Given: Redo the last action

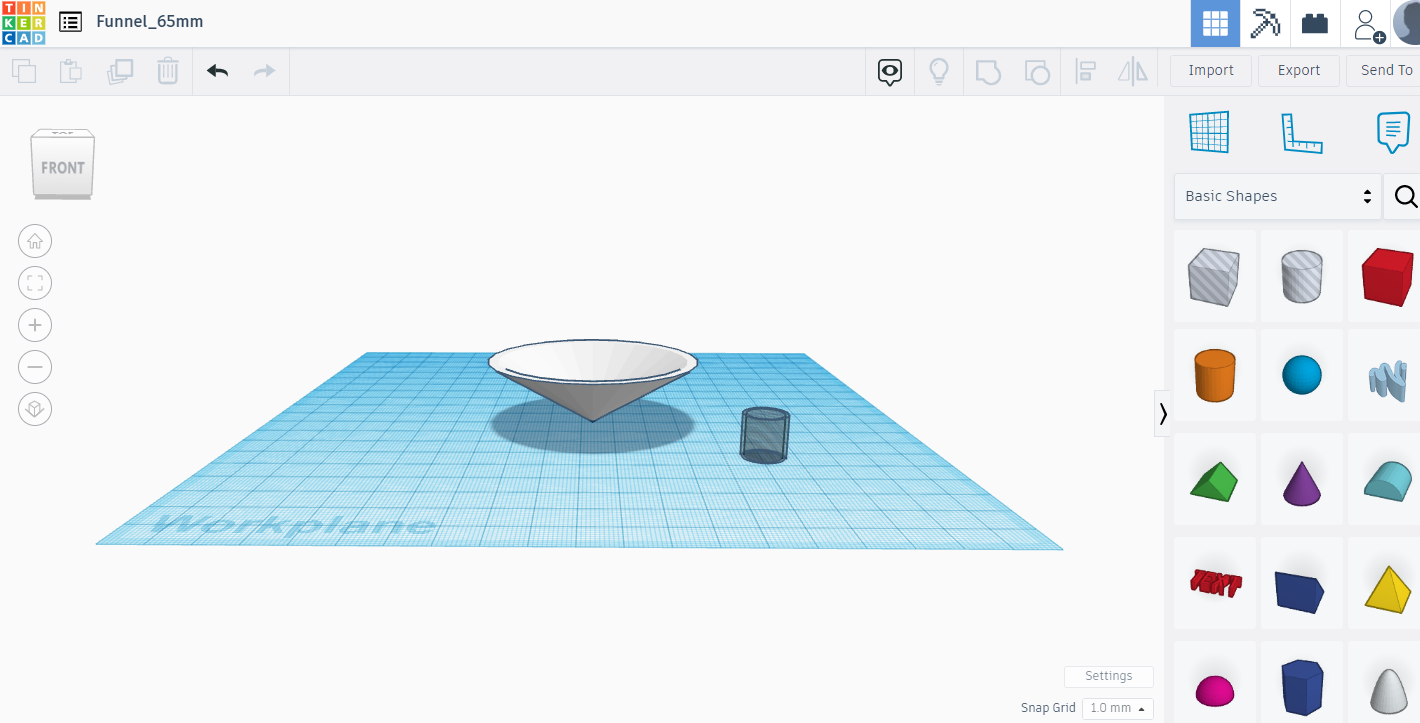Looking at the screenshot, I should click(x=264, y=71).
